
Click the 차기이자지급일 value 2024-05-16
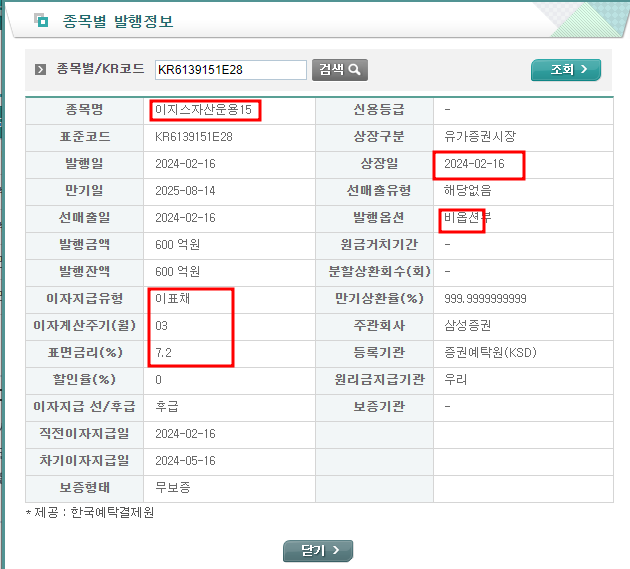pyautogui.click(x=185, y=461)
